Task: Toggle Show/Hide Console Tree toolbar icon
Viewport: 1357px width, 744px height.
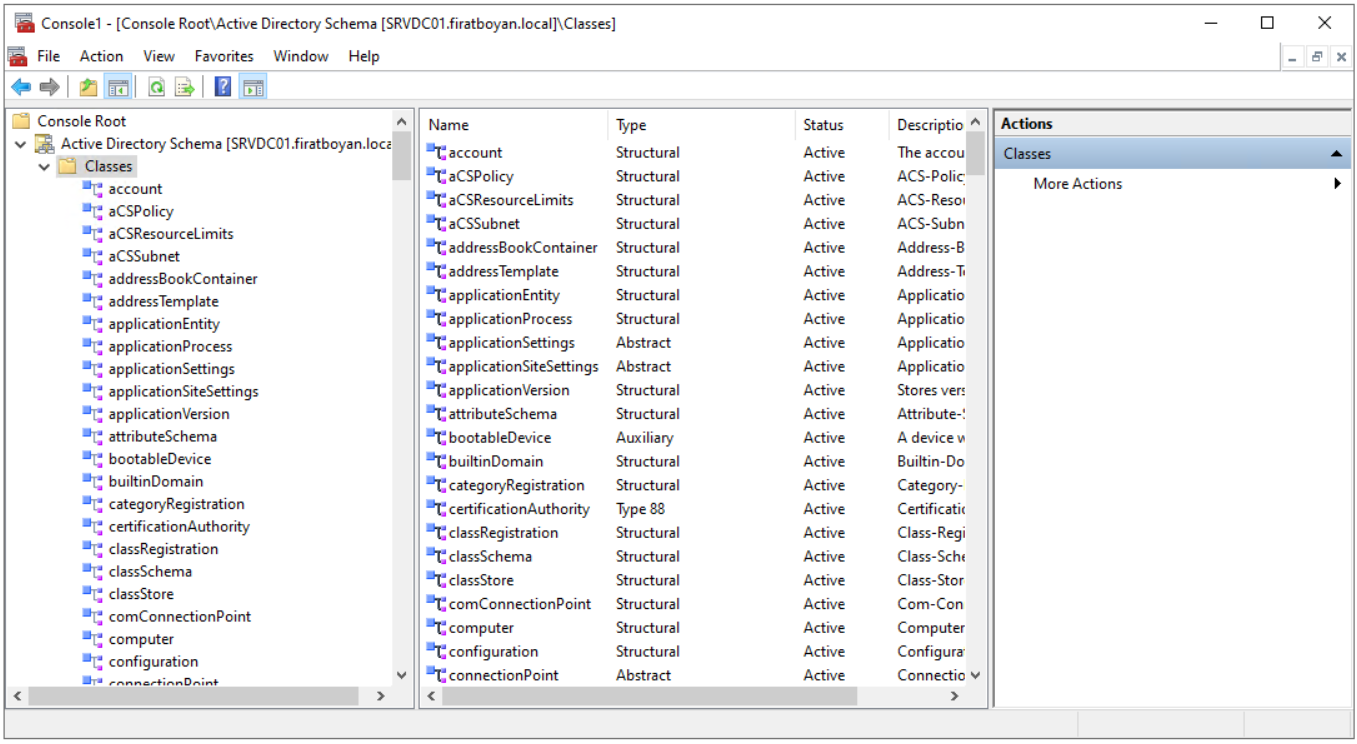Action: (x=119, y=87)
